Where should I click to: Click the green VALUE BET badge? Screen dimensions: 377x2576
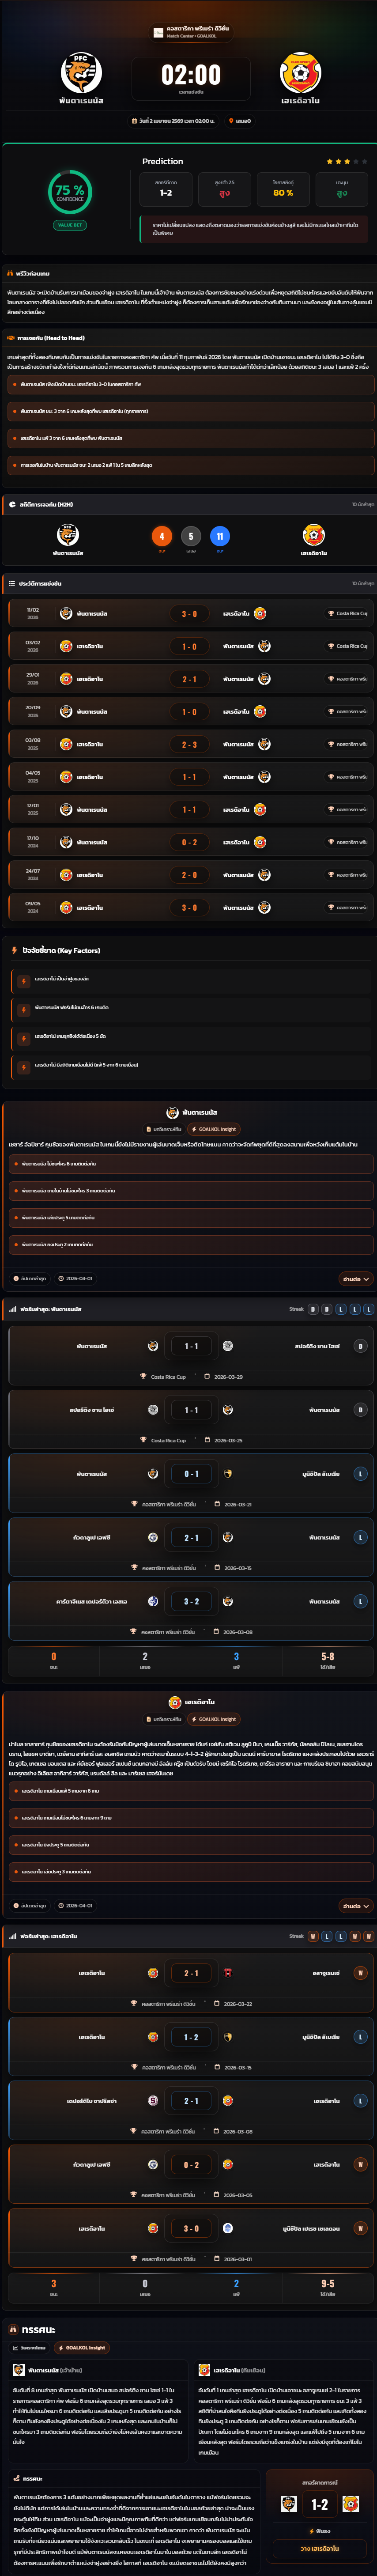(x=70, y=225)
